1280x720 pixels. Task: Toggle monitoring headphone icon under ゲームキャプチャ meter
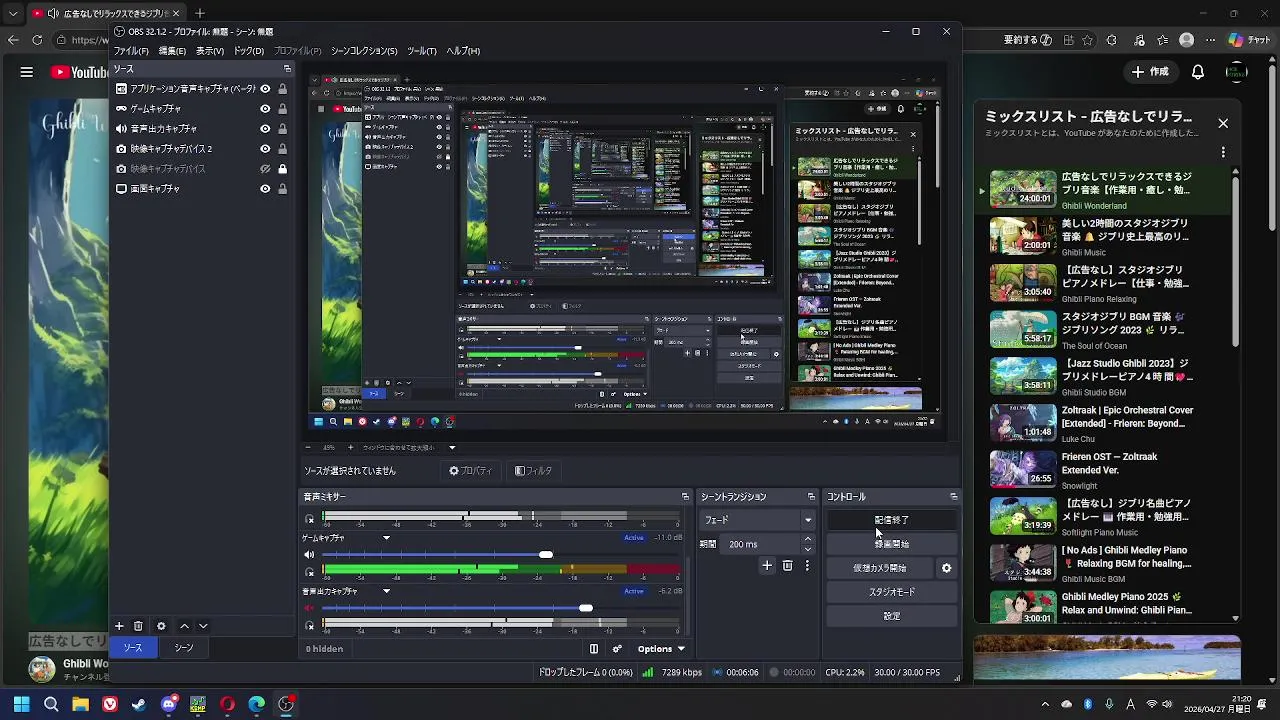[310, 572]
